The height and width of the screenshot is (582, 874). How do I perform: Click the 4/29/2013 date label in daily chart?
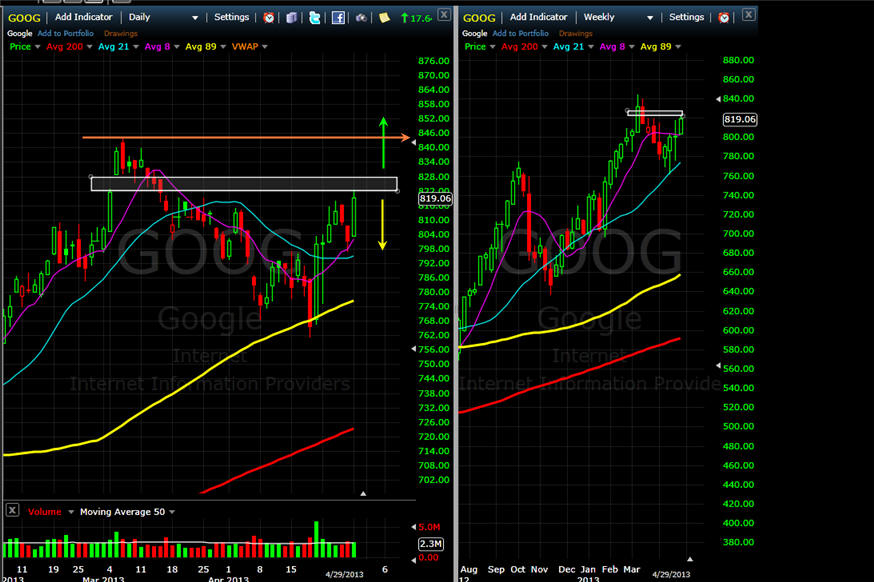(x=344, y=574)
